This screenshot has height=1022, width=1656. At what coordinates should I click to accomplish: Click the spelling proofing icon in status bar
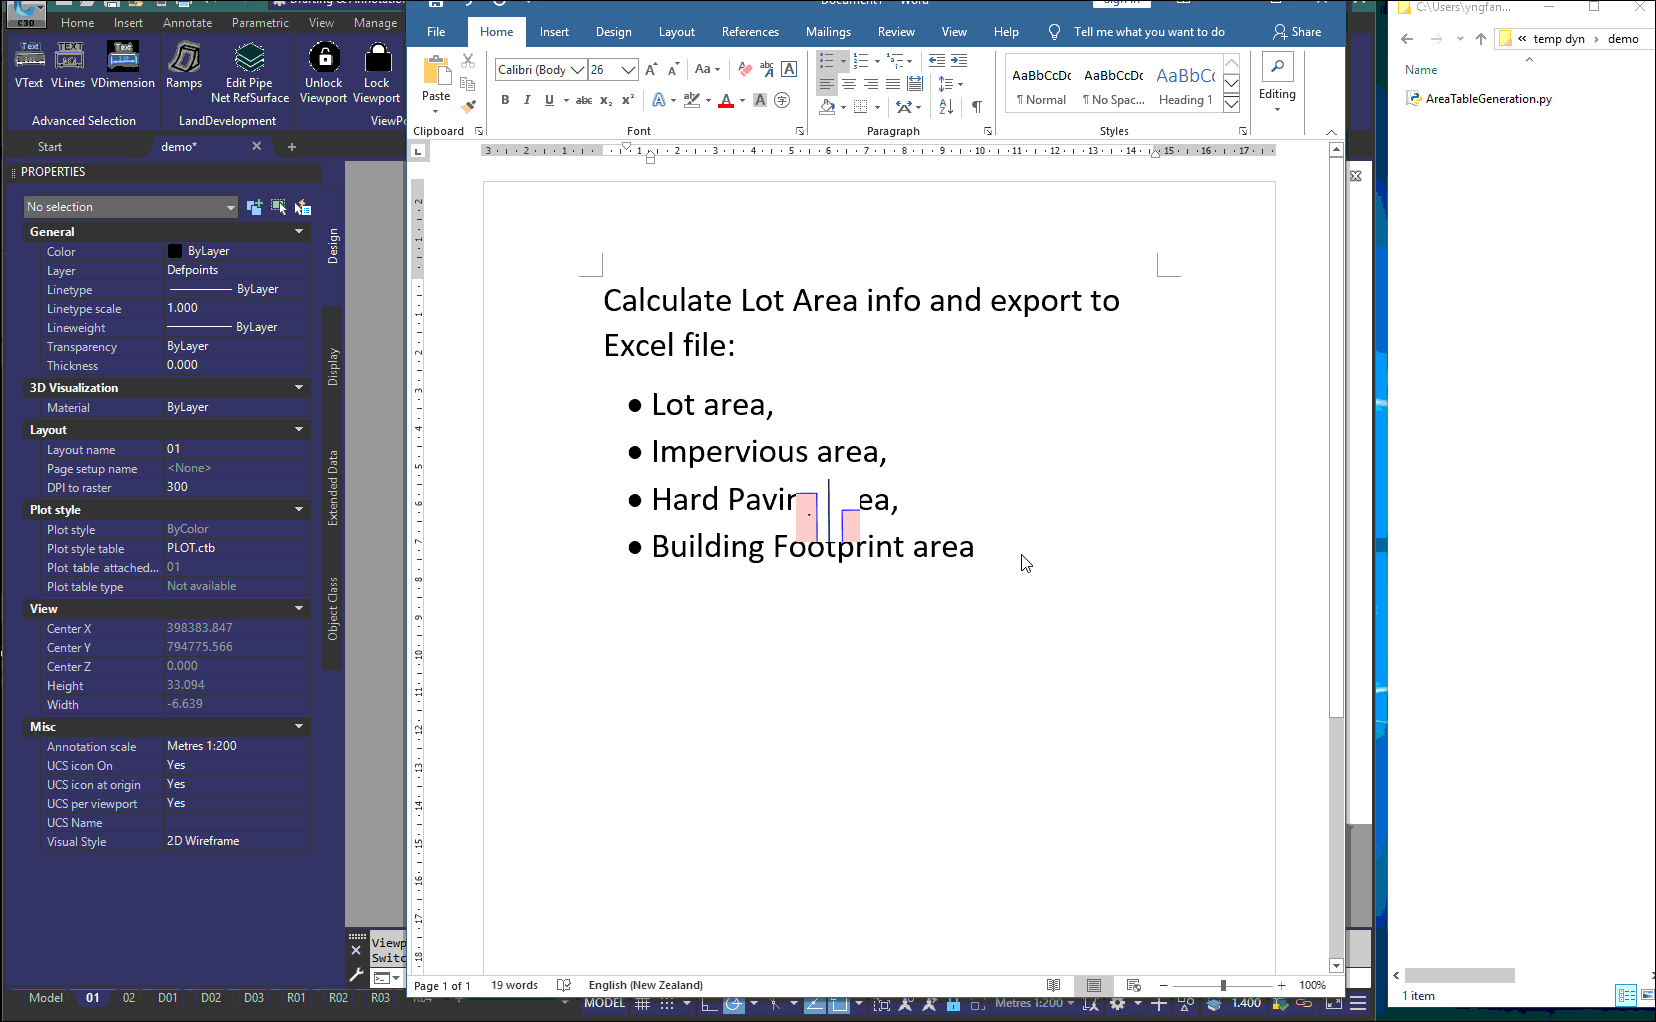coord(563,985)
